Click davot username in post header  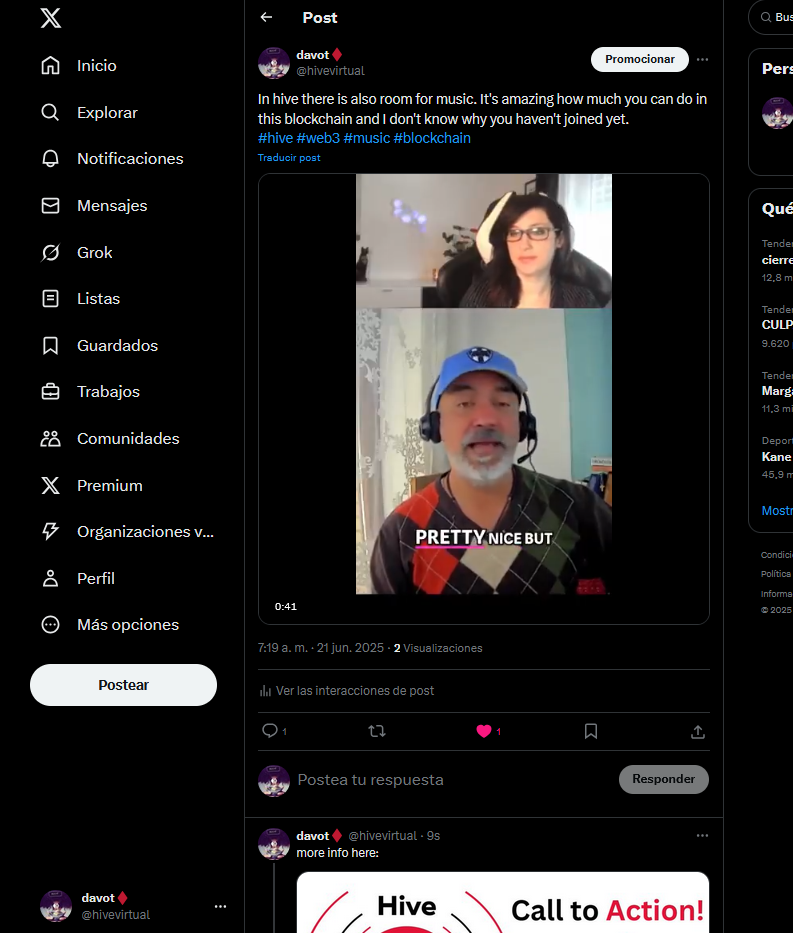tap(312, 55)
